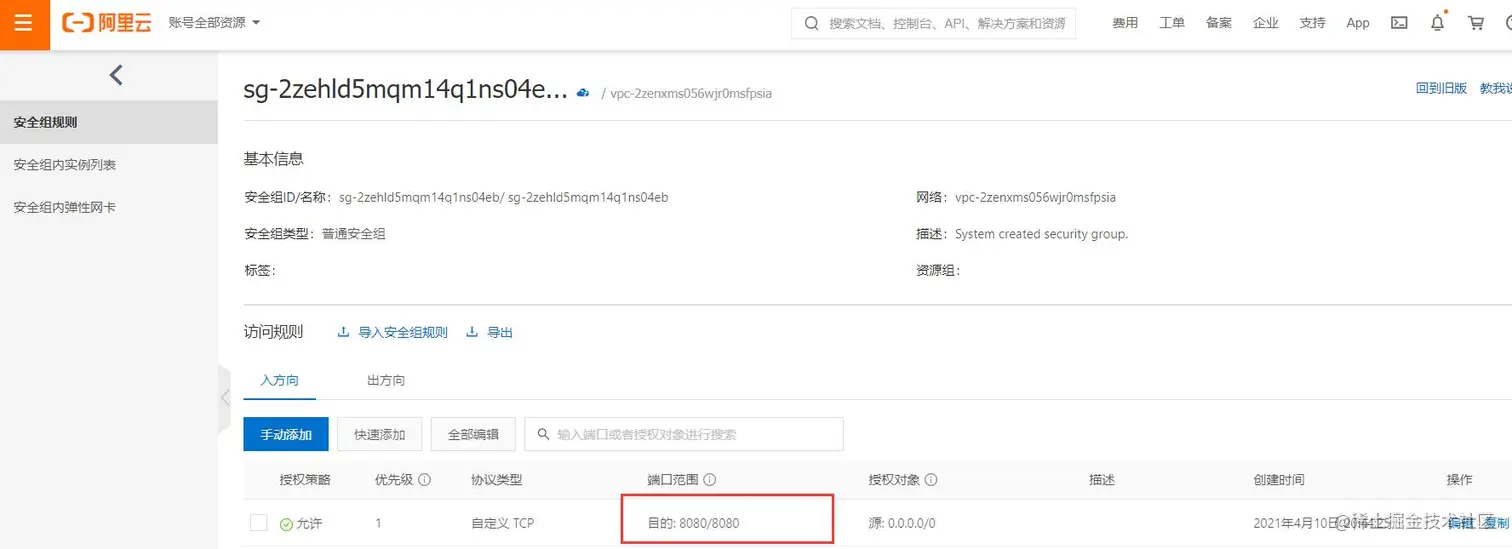Click 手动添加 button

tap(286, 434)
